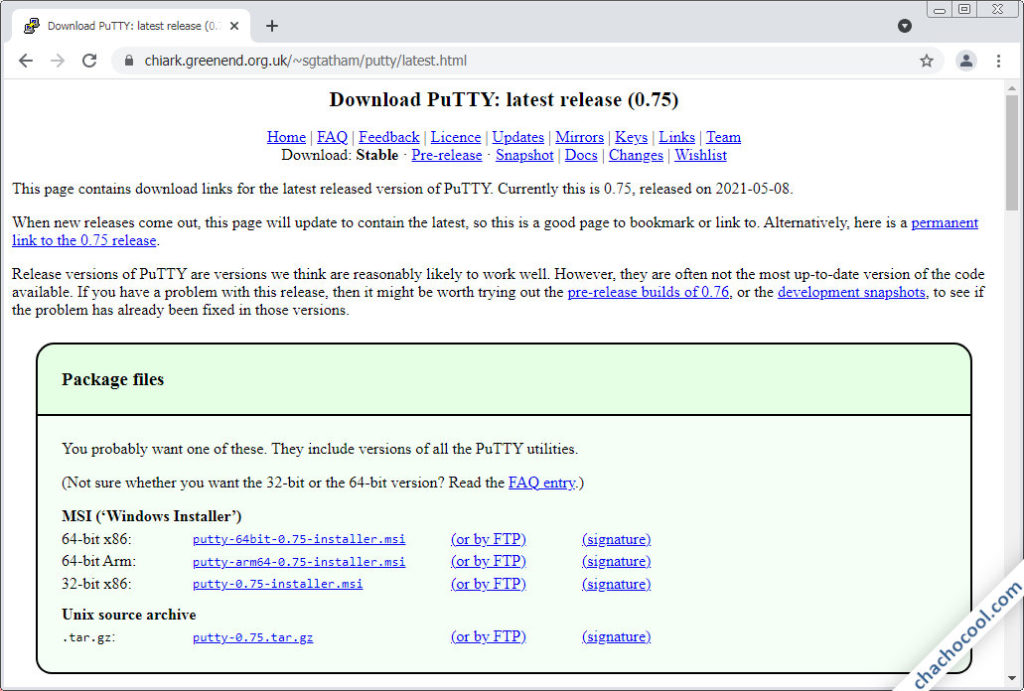Open the FAQ link in navigation

332,137
